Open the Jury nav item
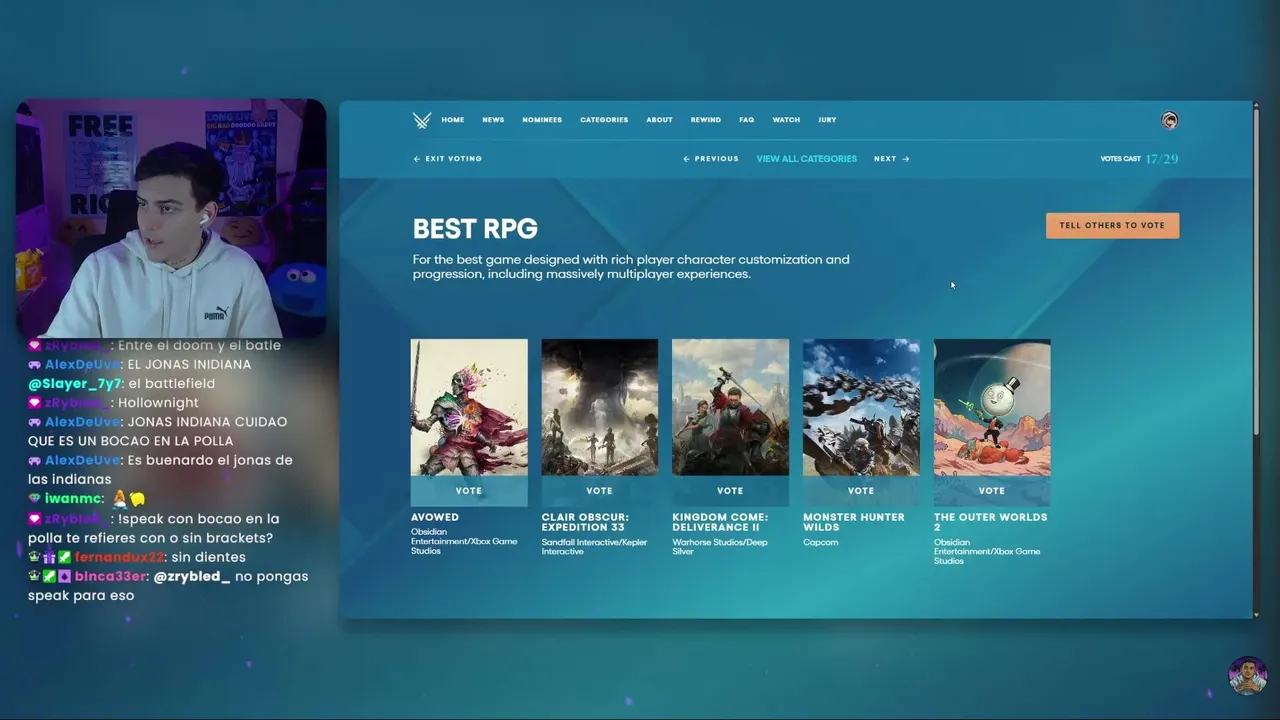The image size is (1280, 720). [x=827, y=120]
